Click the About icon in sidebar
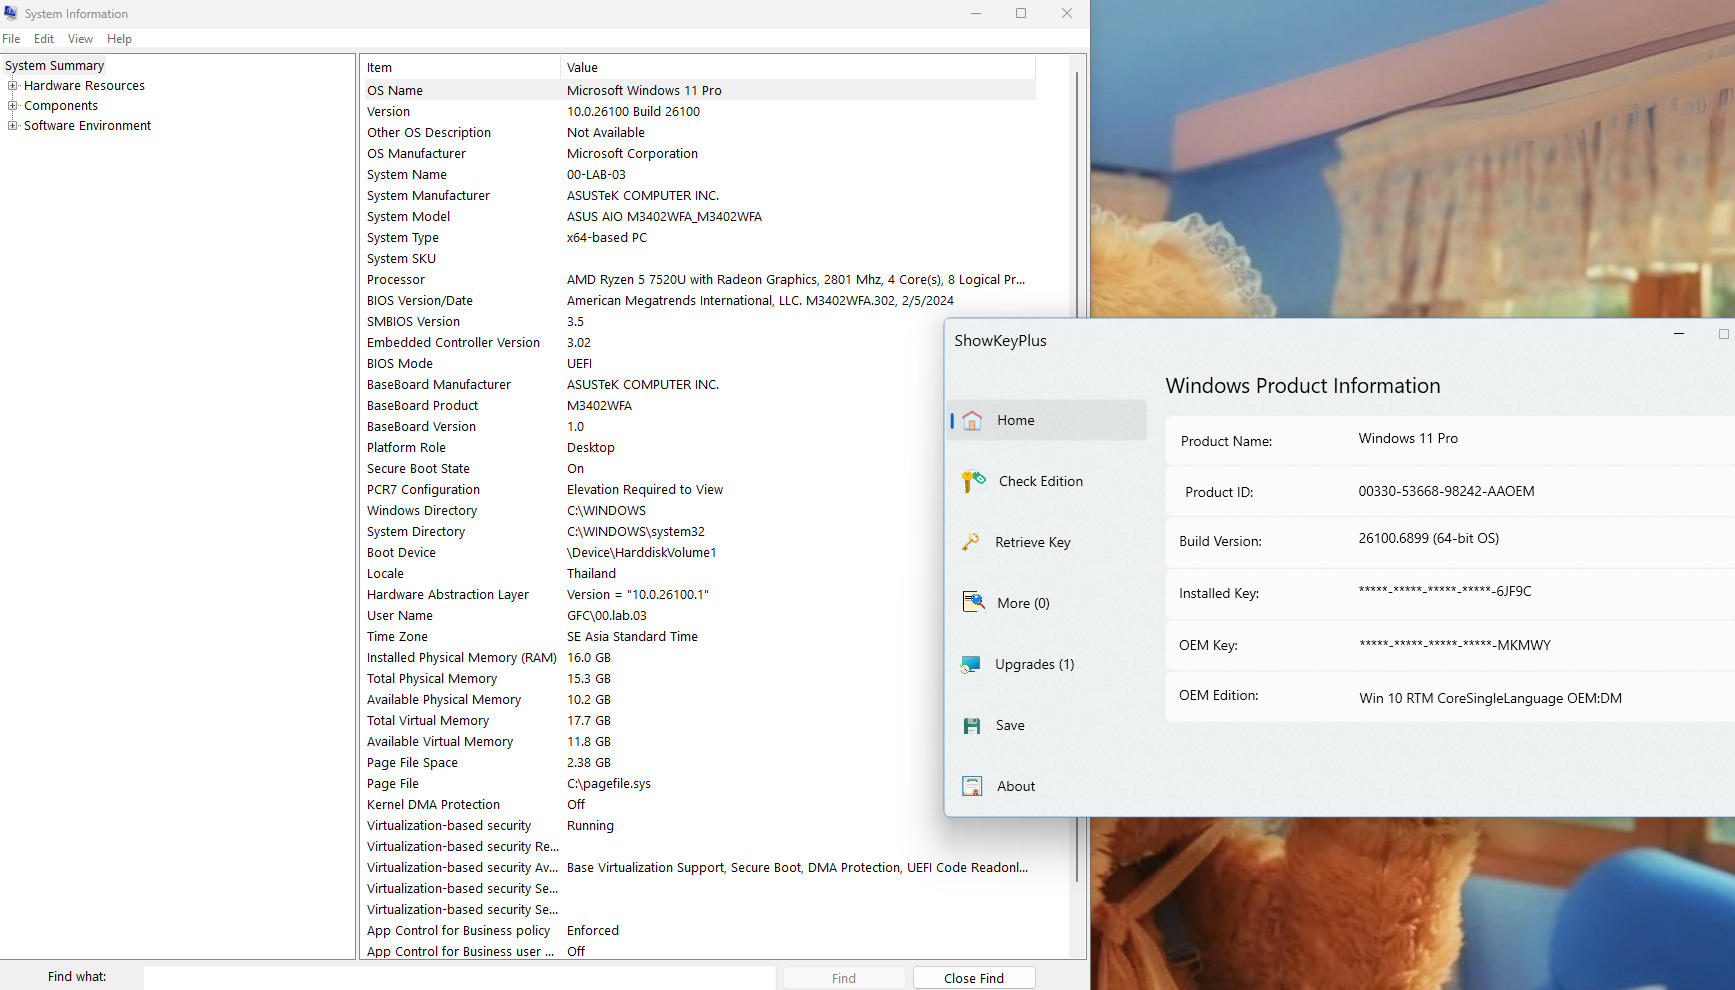Viewport: 1735px width, 990px height. (972, 787)
